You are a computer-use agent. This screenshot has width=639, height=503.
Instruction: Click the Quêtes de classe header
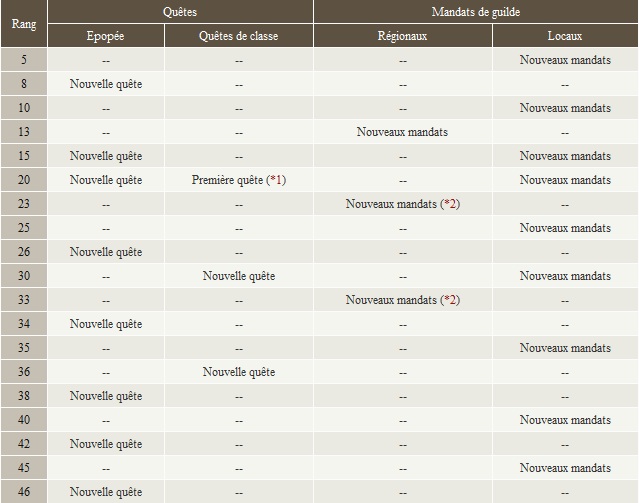pyautogui.click(x=238, y=36)
